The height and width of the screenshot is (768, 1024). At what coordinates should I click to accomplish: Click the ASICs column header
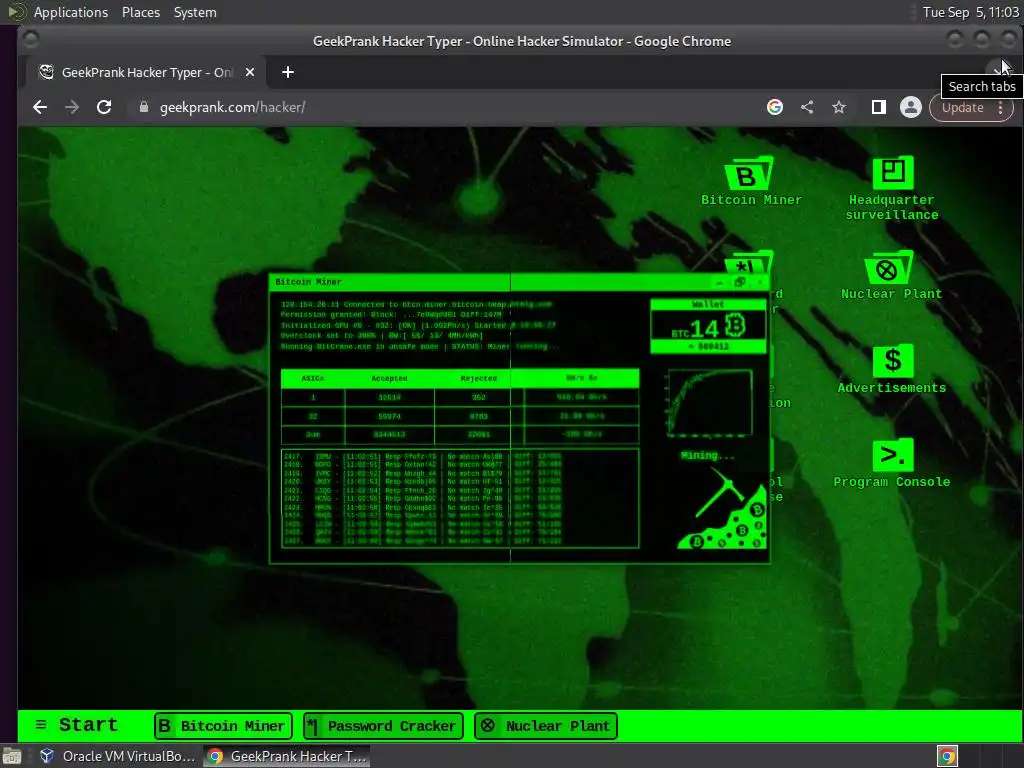point(313,378)
